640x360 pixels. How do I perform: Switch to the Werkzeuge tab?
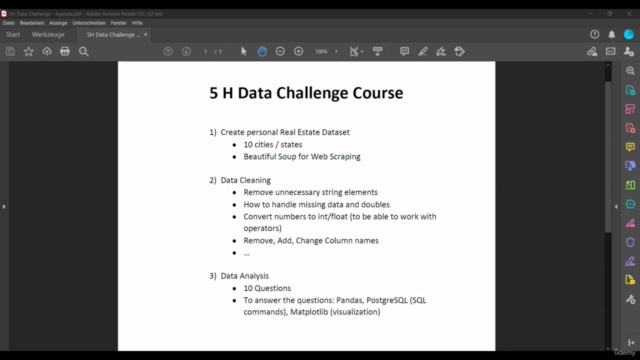click(48, 35)
